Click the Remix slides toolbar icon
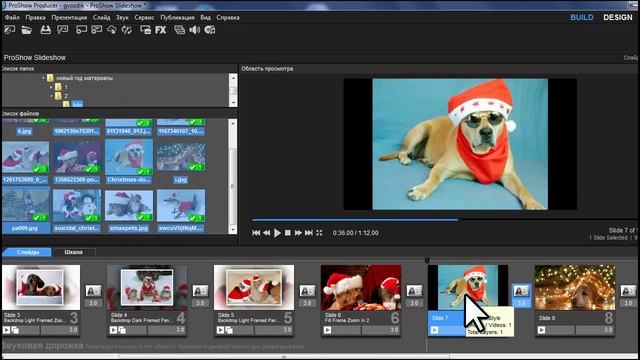 click(127, 30)
